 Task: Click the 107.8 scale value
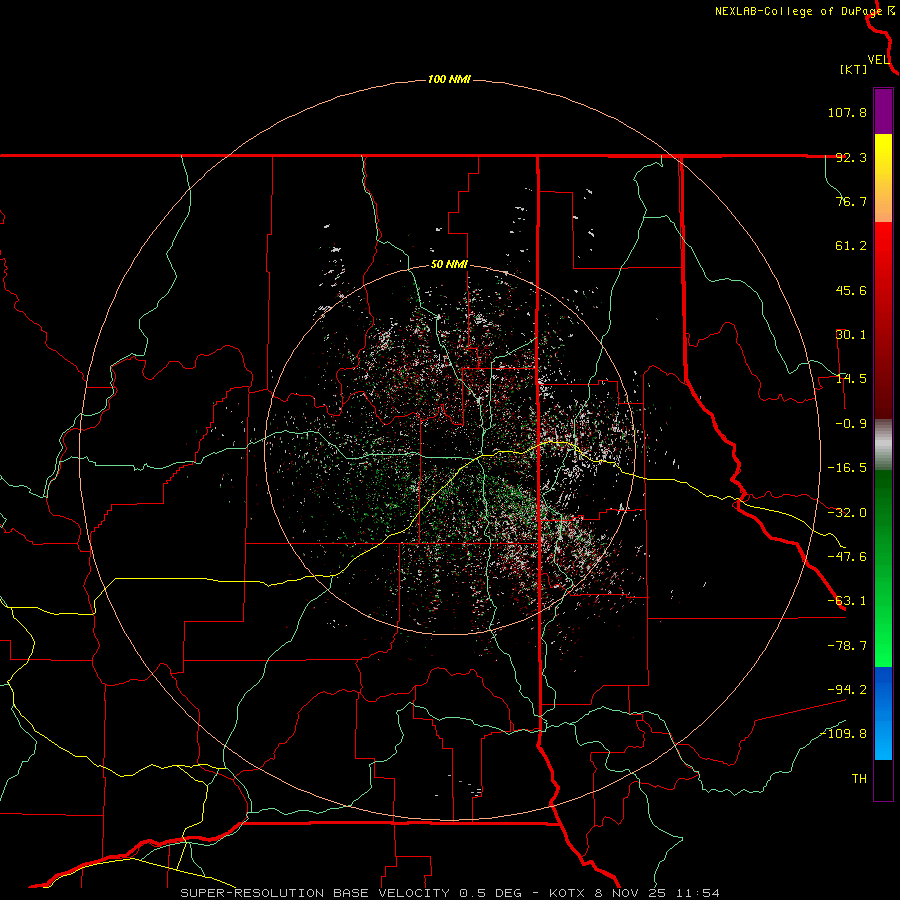[847, 112]
